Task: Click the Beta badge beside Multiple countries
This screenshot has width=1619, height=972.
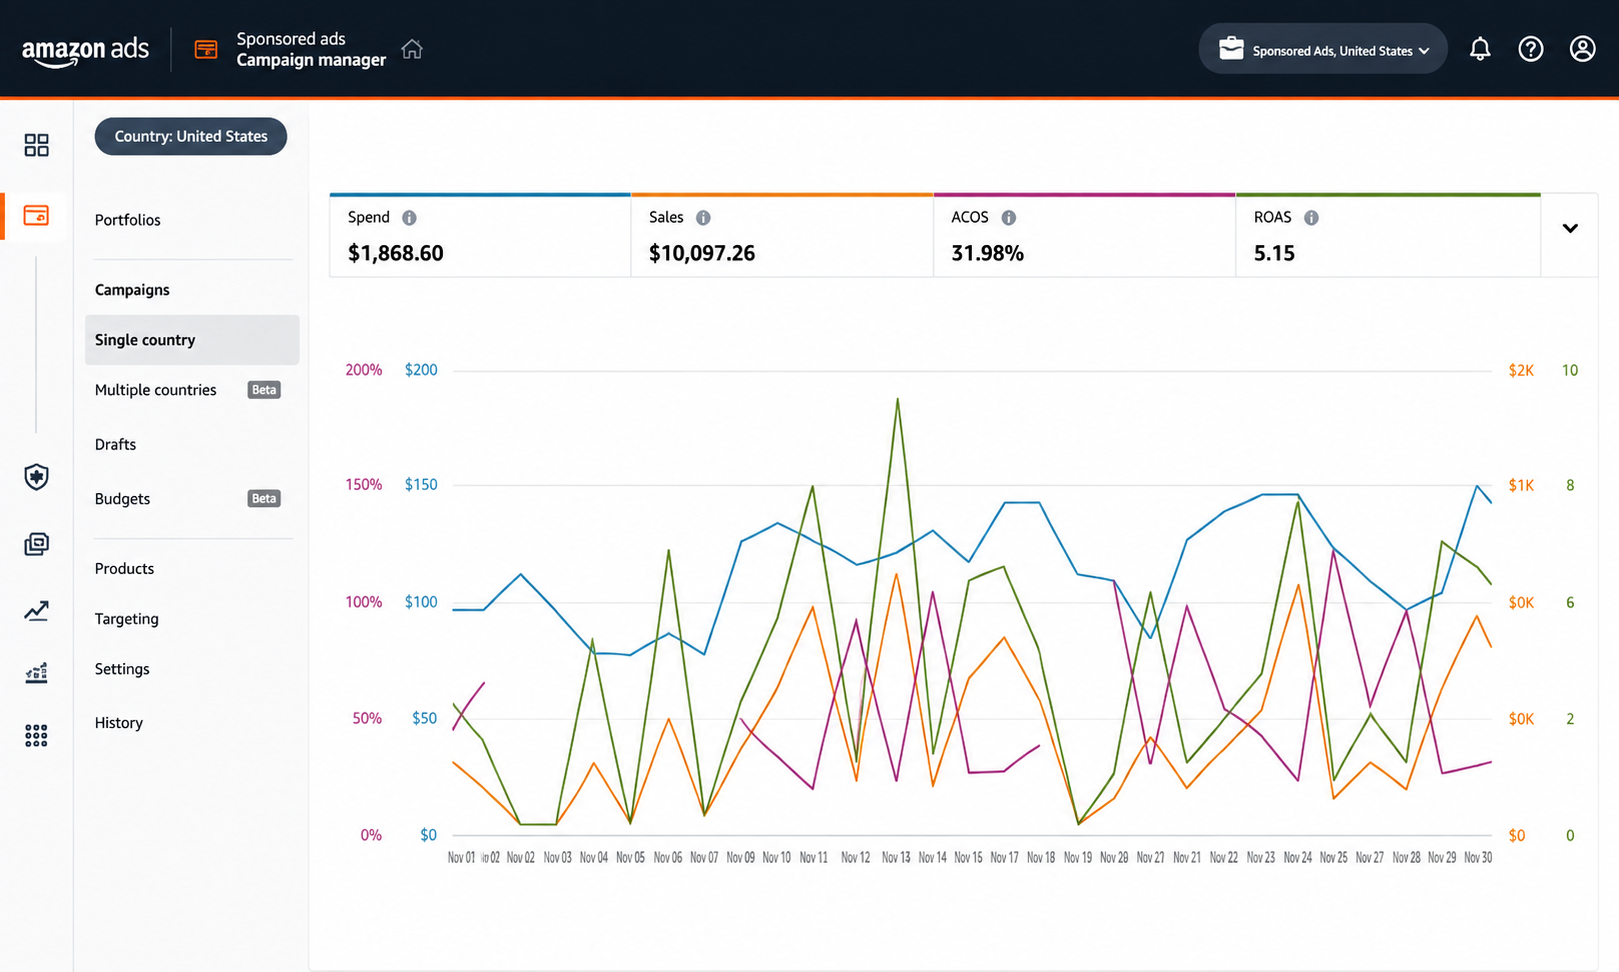Action: 264,390
